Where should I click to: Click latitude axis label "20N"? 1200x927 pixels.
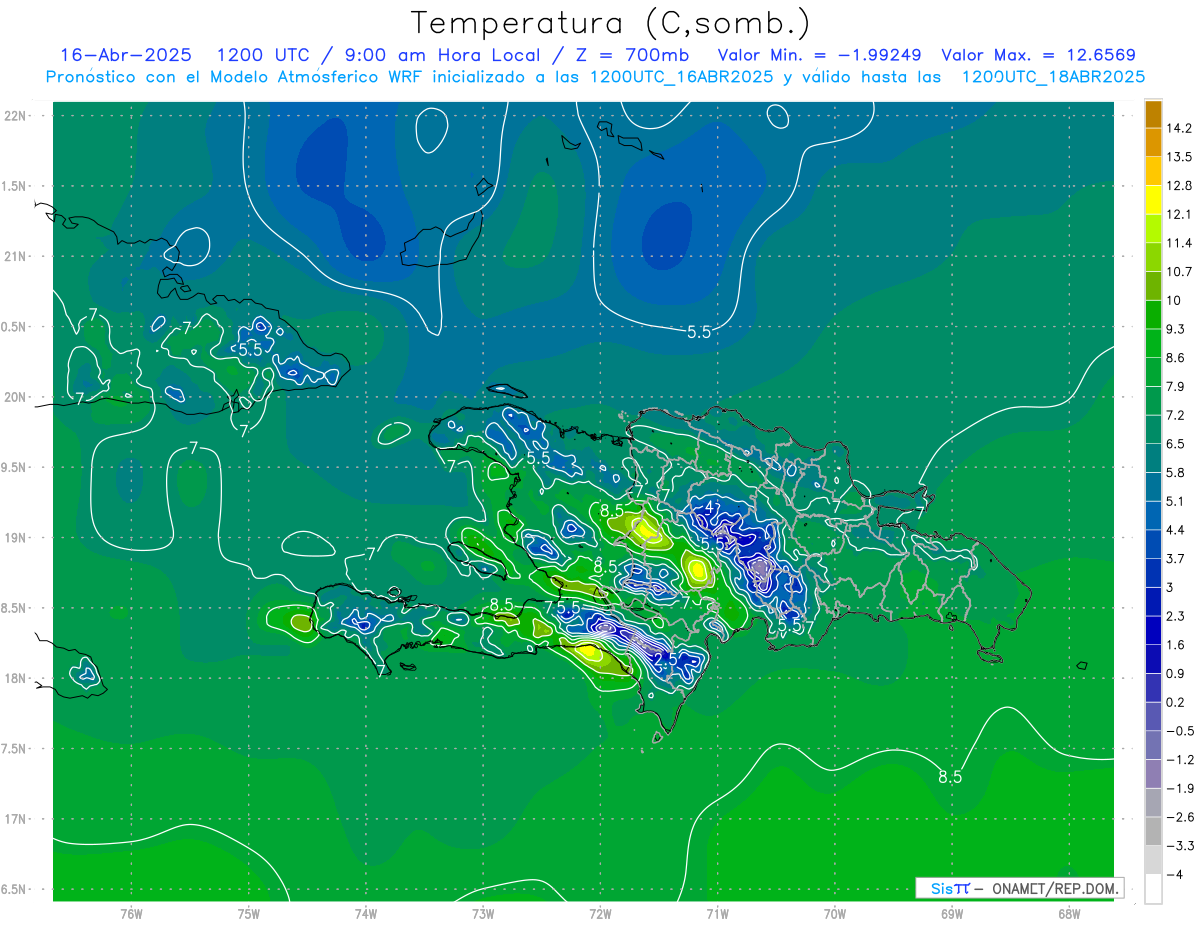point(17,397)
